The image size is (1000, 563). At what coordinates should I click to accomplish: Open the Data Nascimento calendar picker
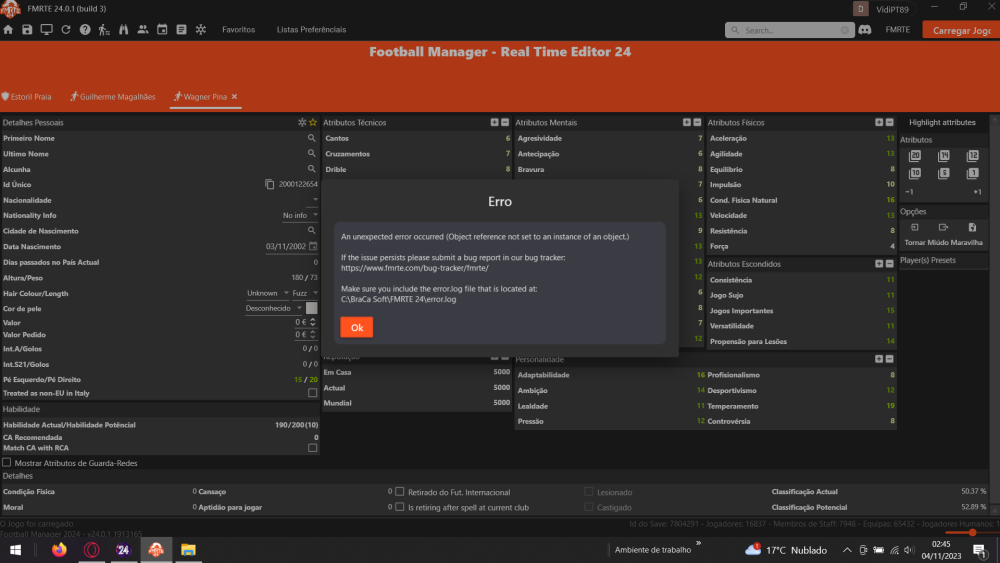(x=313, y=246)
